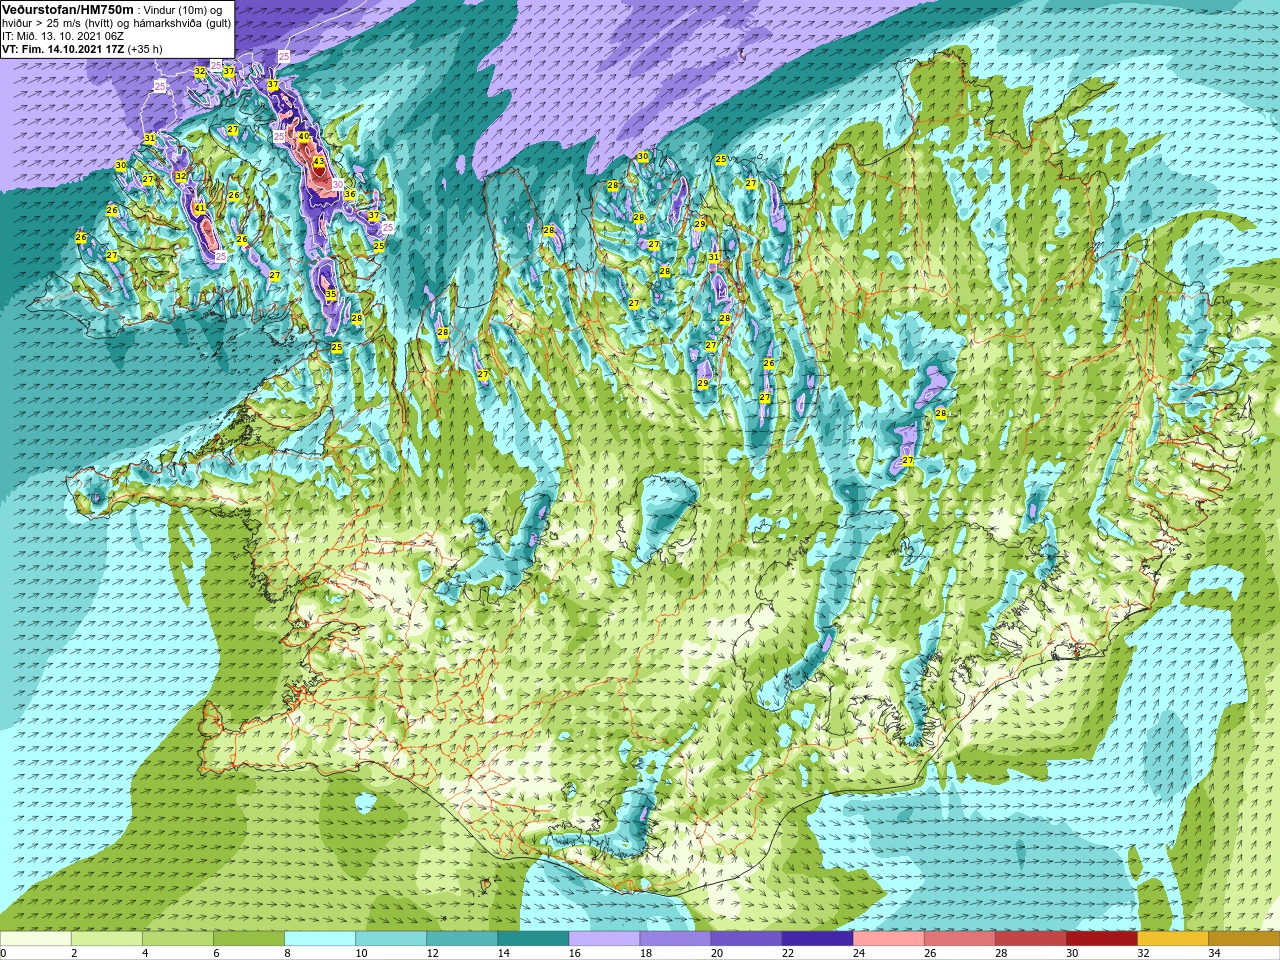Click the pale yellow 0–2 legend swatch
The width and height of the screenshot is (1280, 960).
pyautogui.click(x=36, y=939)
